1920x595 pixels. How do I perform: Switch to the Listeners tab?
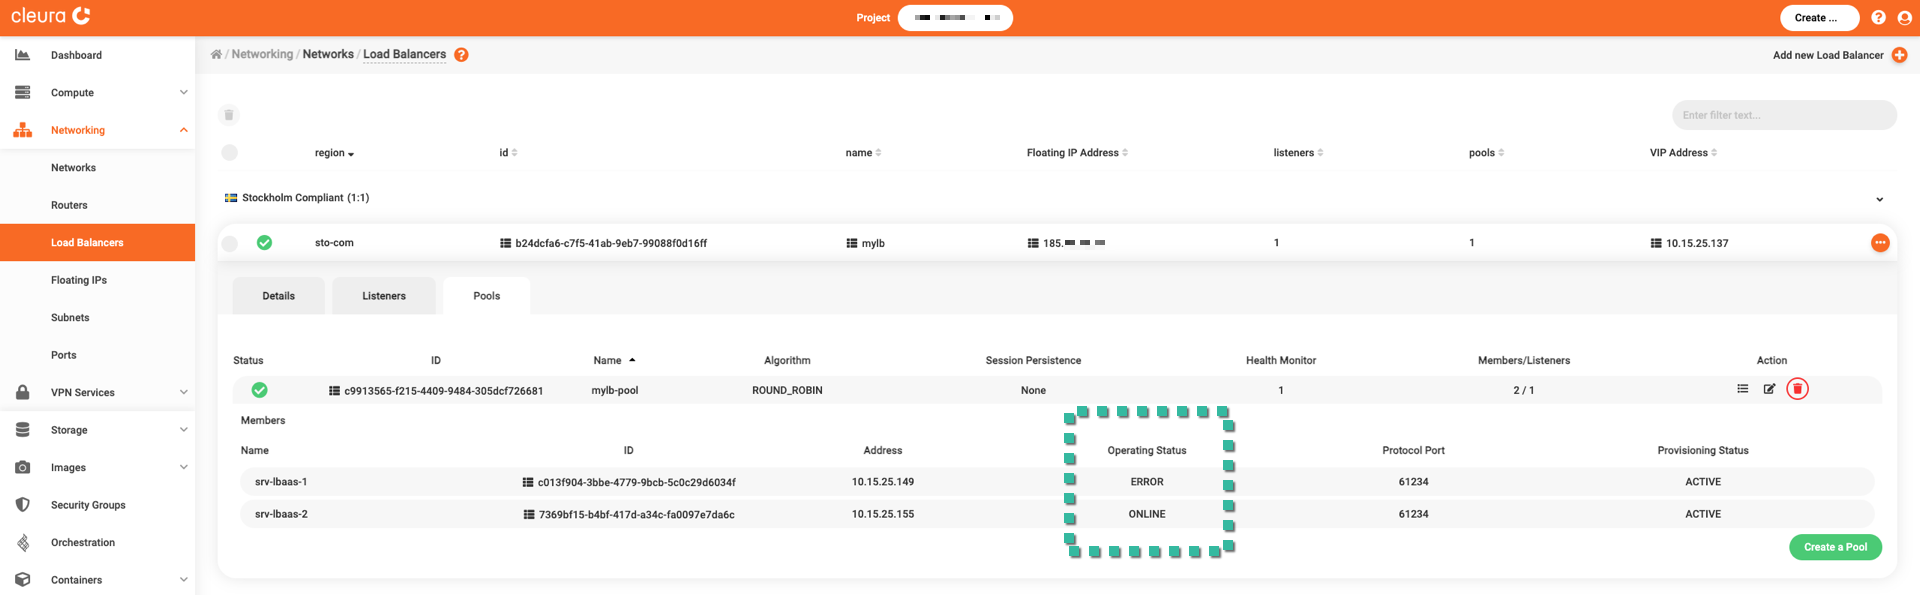(384, 296)
